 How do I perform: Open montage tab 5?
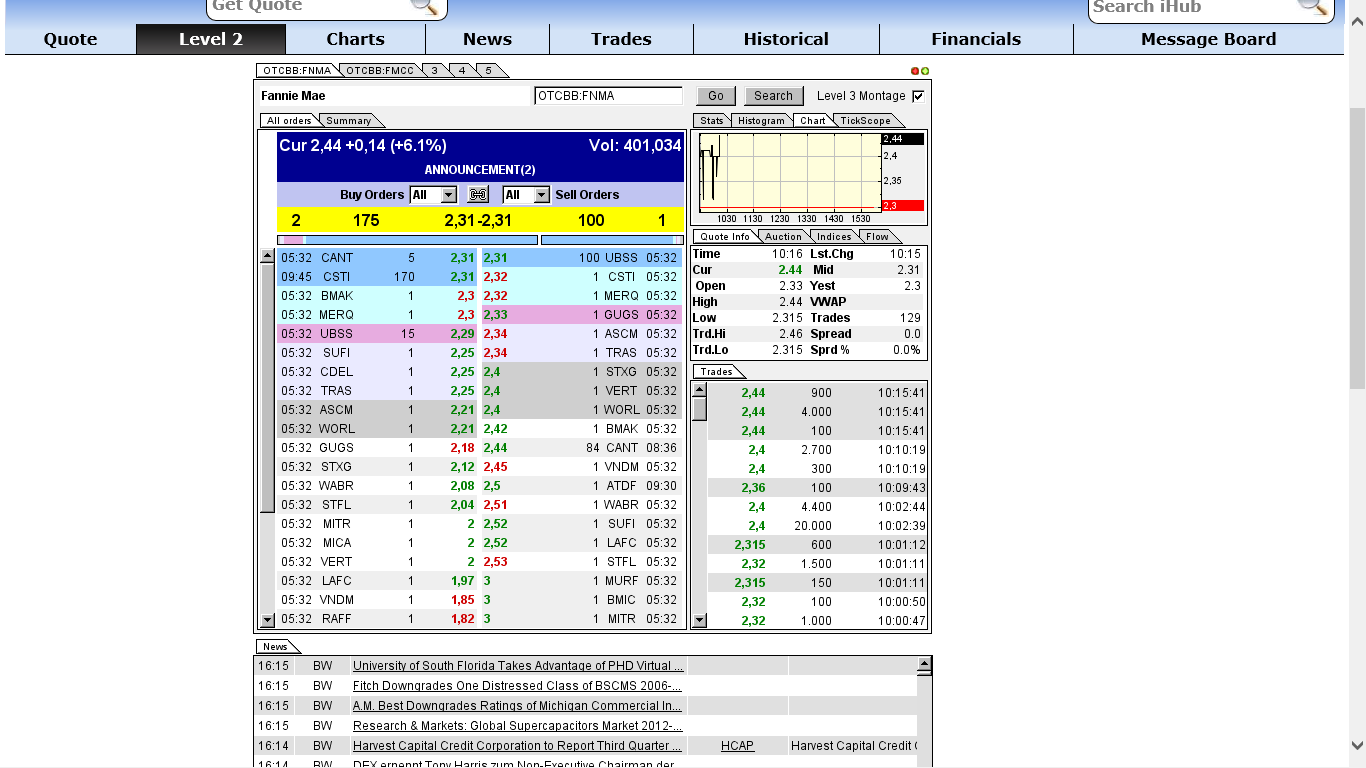pyautogui.click(x=488, y=70)
